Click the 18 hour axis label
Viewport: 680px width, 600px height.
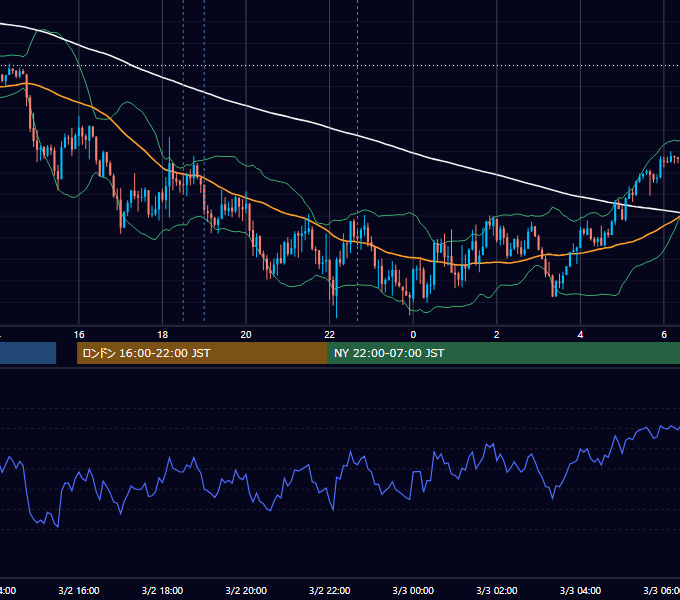pyautogui.click(x=163, y=335)
